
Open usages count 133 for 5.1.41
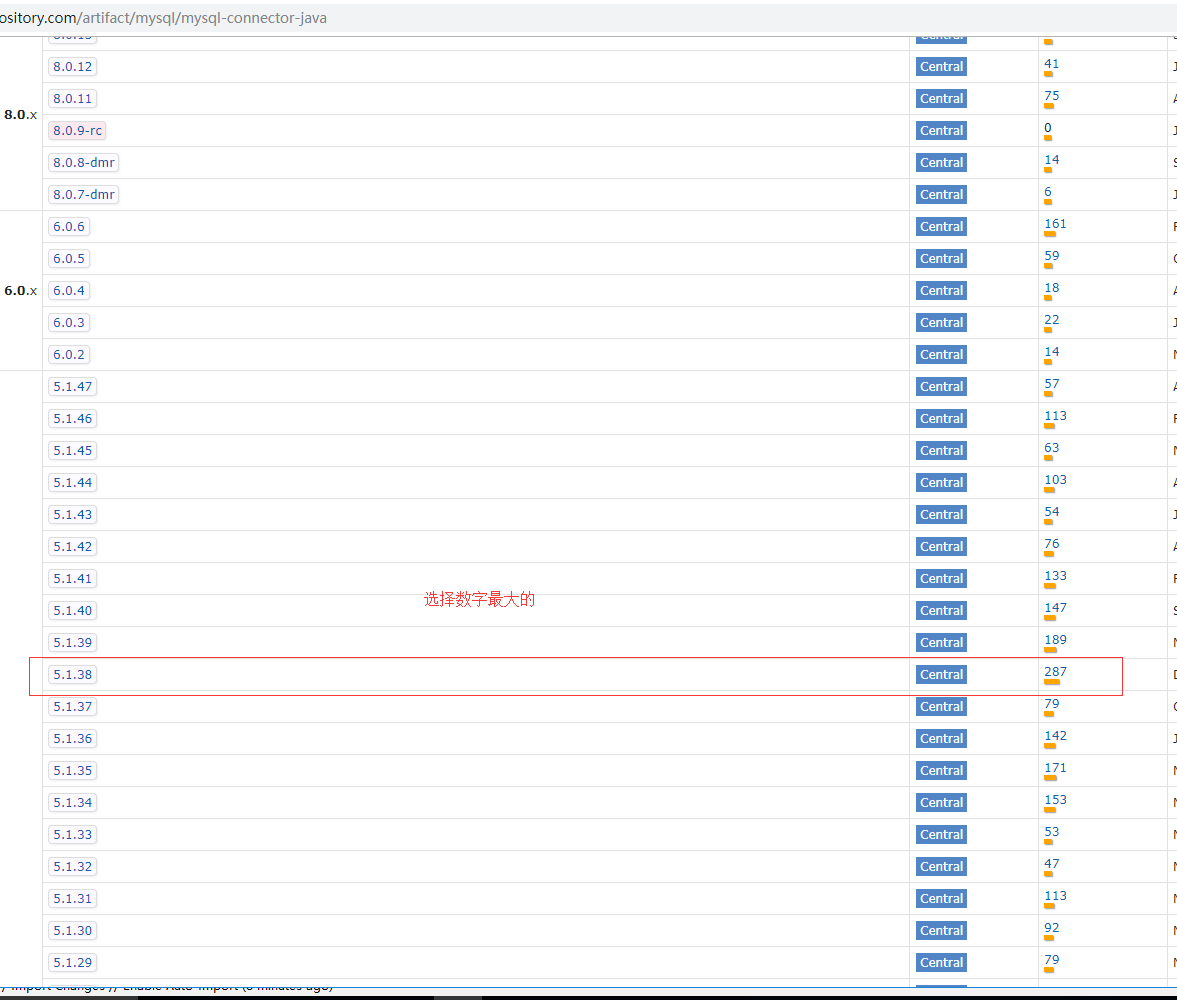(x=1055, y=577)
